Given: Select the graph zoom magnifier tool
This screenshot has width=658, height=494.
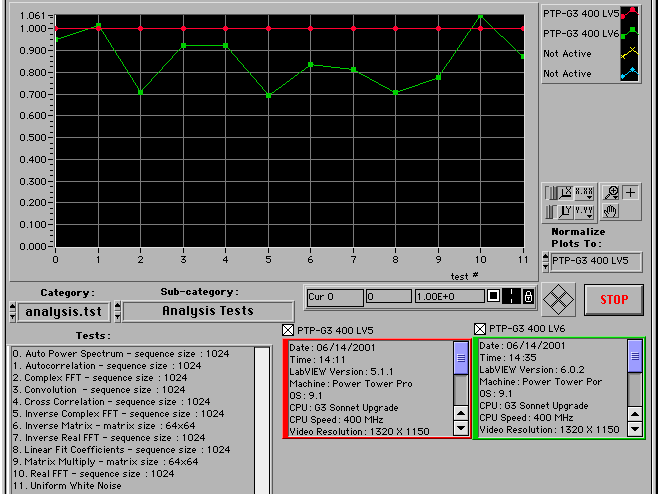Looking at the screenshot, I should (611, 192).
